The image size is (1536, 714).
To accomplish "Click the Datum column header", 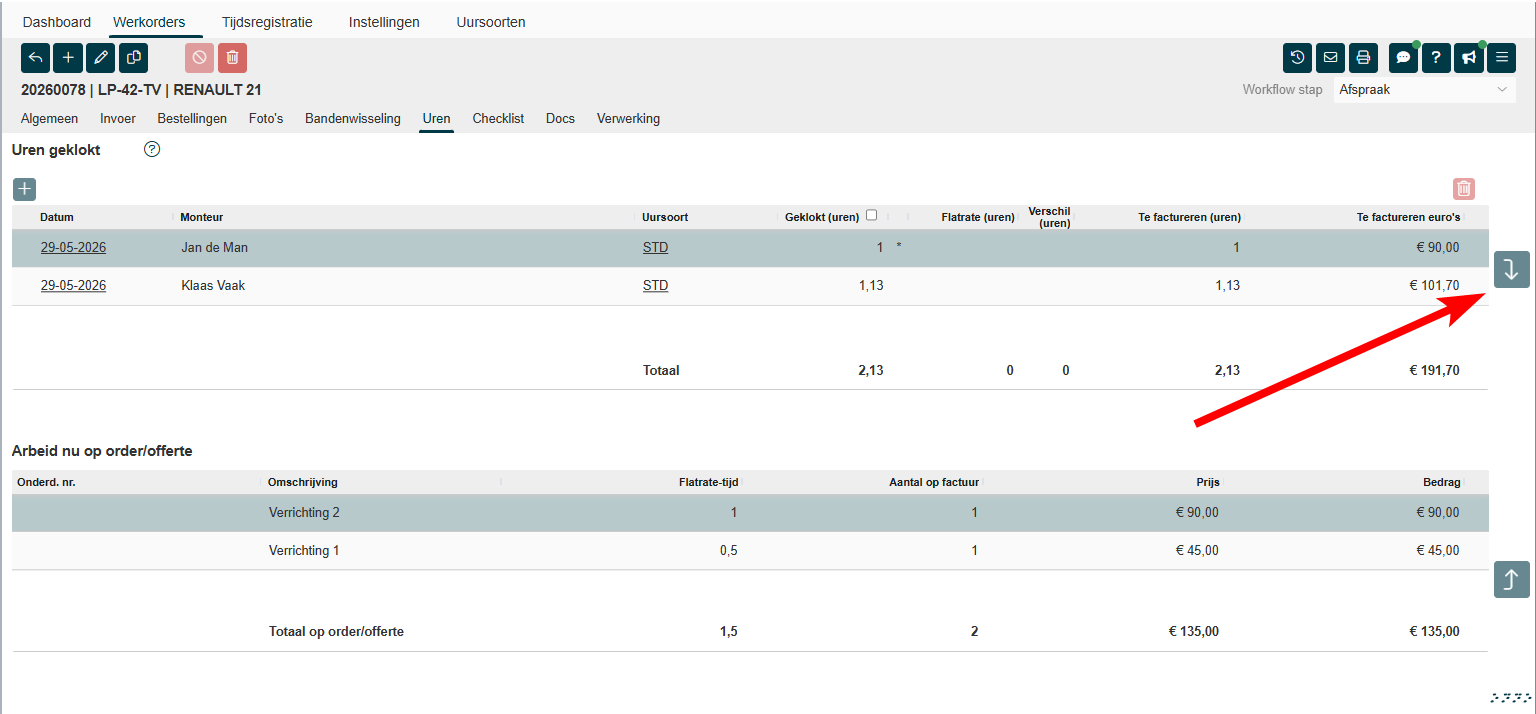I will coord(57,217).
